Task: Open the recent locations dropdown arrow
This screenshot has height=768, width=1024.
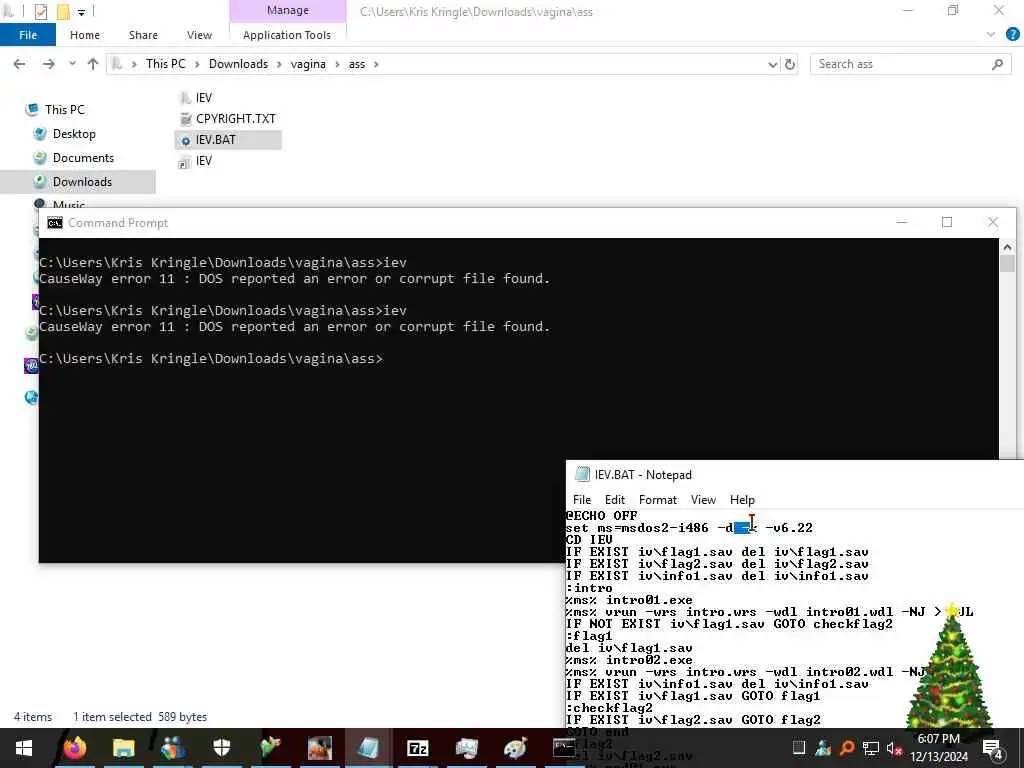Action: (x=72, y=64)
